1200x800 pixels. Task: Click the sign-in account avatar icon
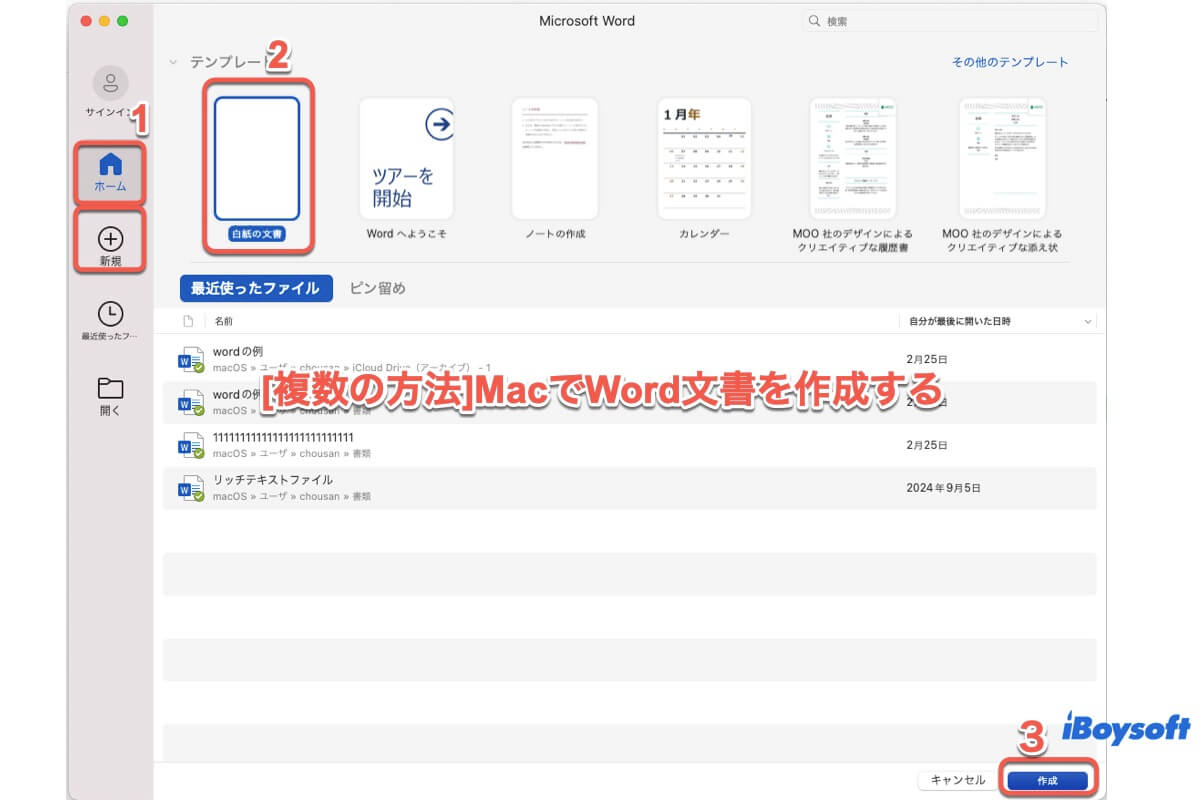(110, 83)
